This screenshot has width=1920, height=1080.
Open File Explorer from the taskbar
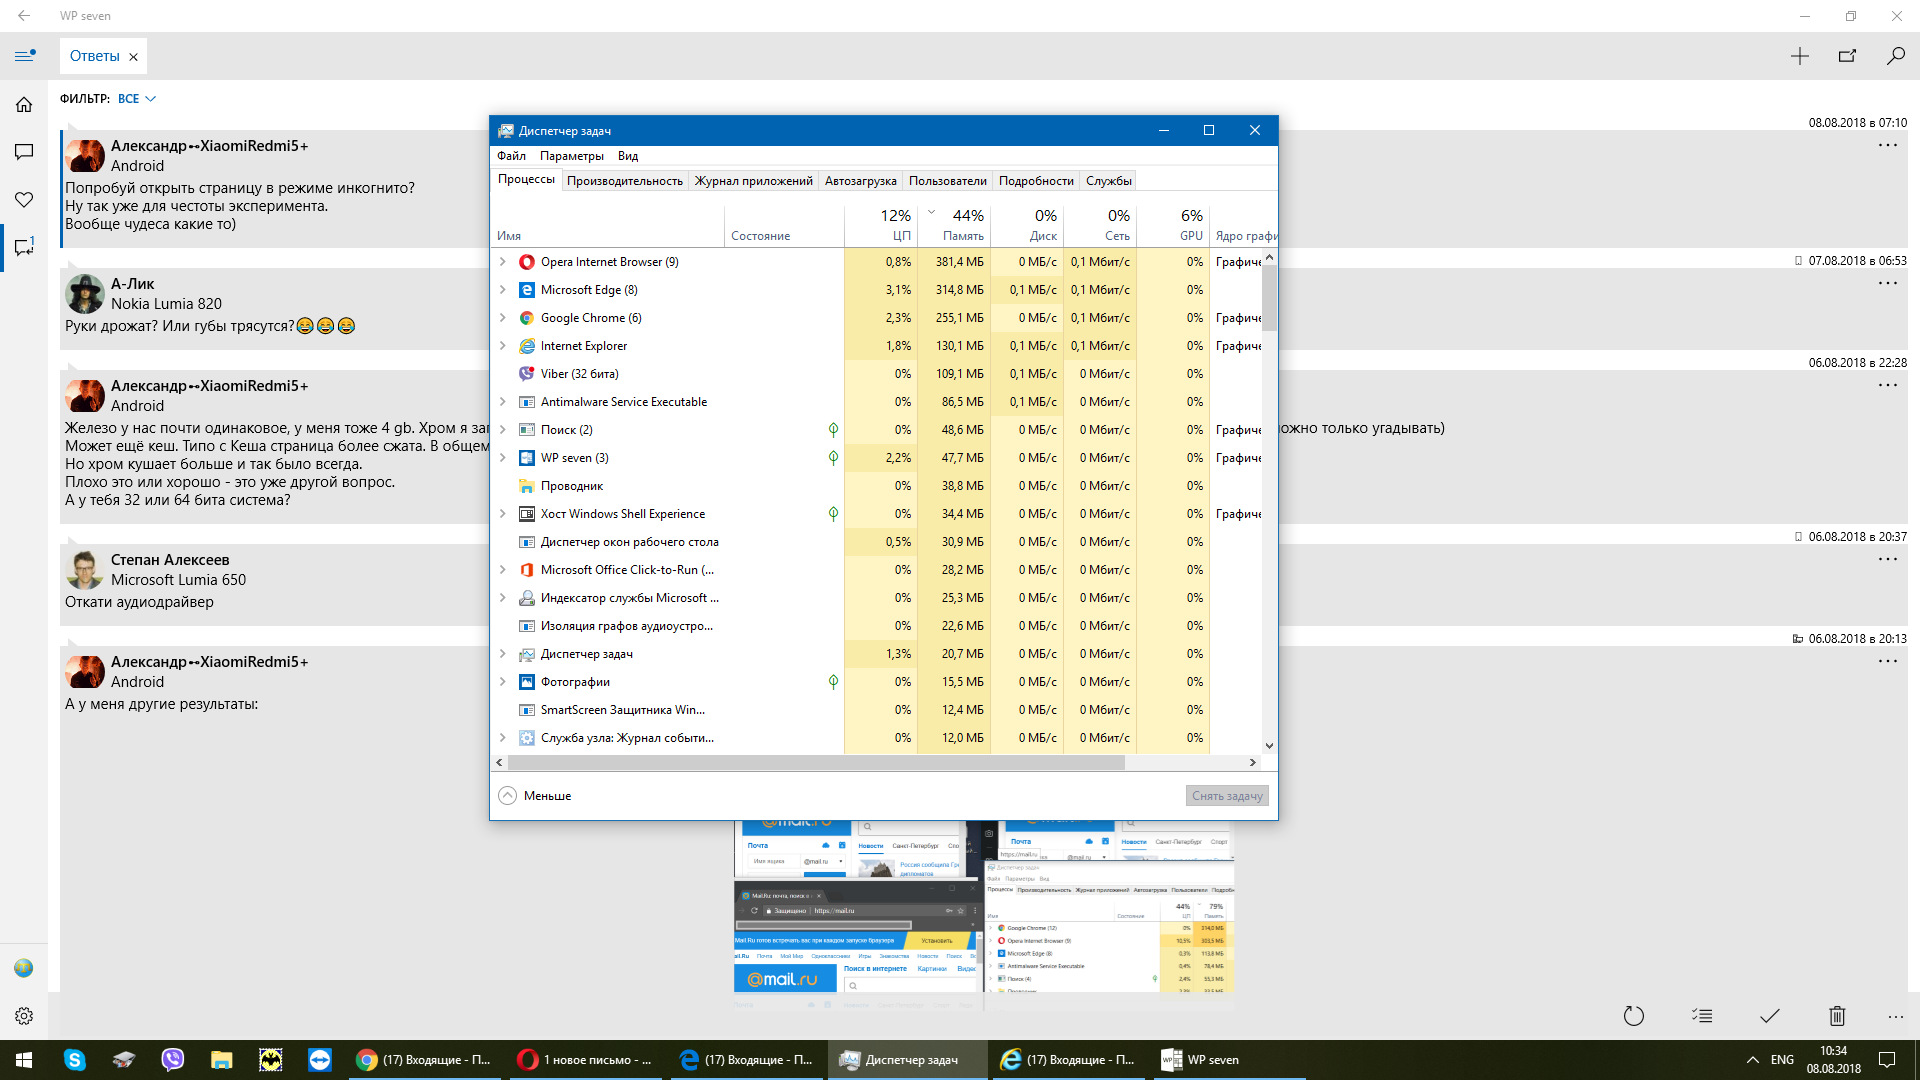[x=221, y=1060]
